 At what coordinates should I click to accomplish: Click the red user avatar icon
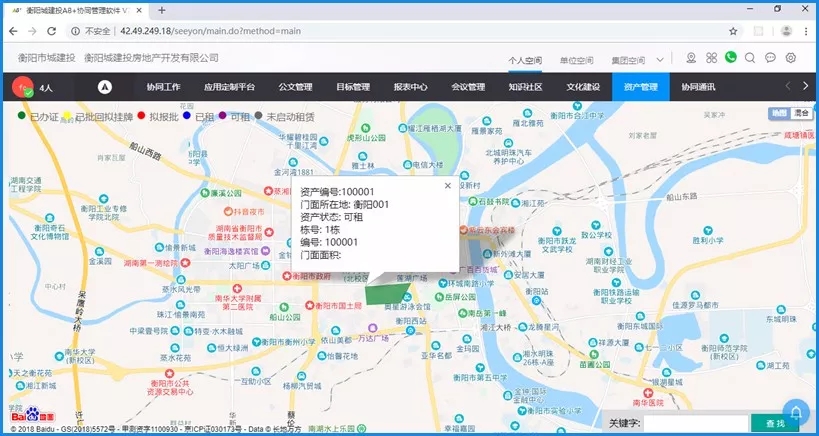pyautogui.click(x=22, y=87)
